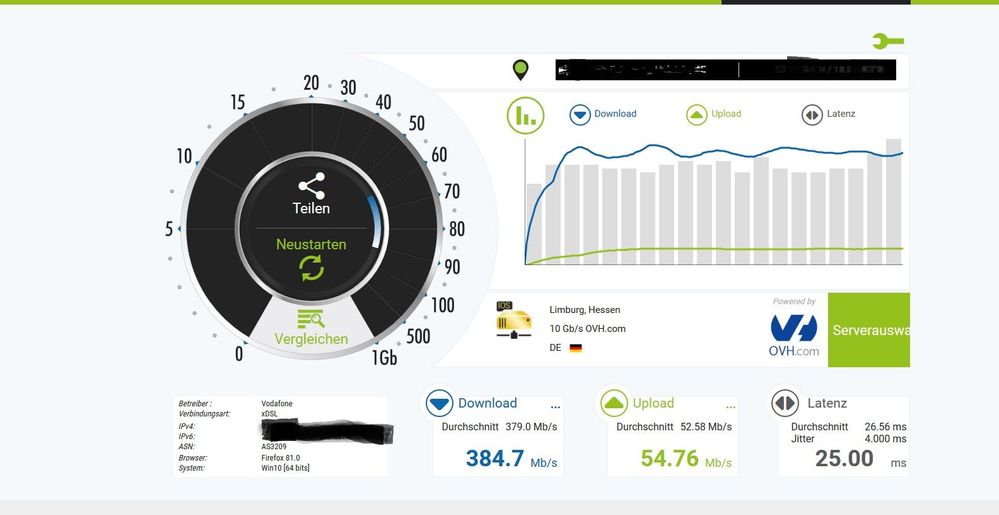999x515 pixels.
Task: Open the Serverauswahl green button
Action: [x=868, y=330]
